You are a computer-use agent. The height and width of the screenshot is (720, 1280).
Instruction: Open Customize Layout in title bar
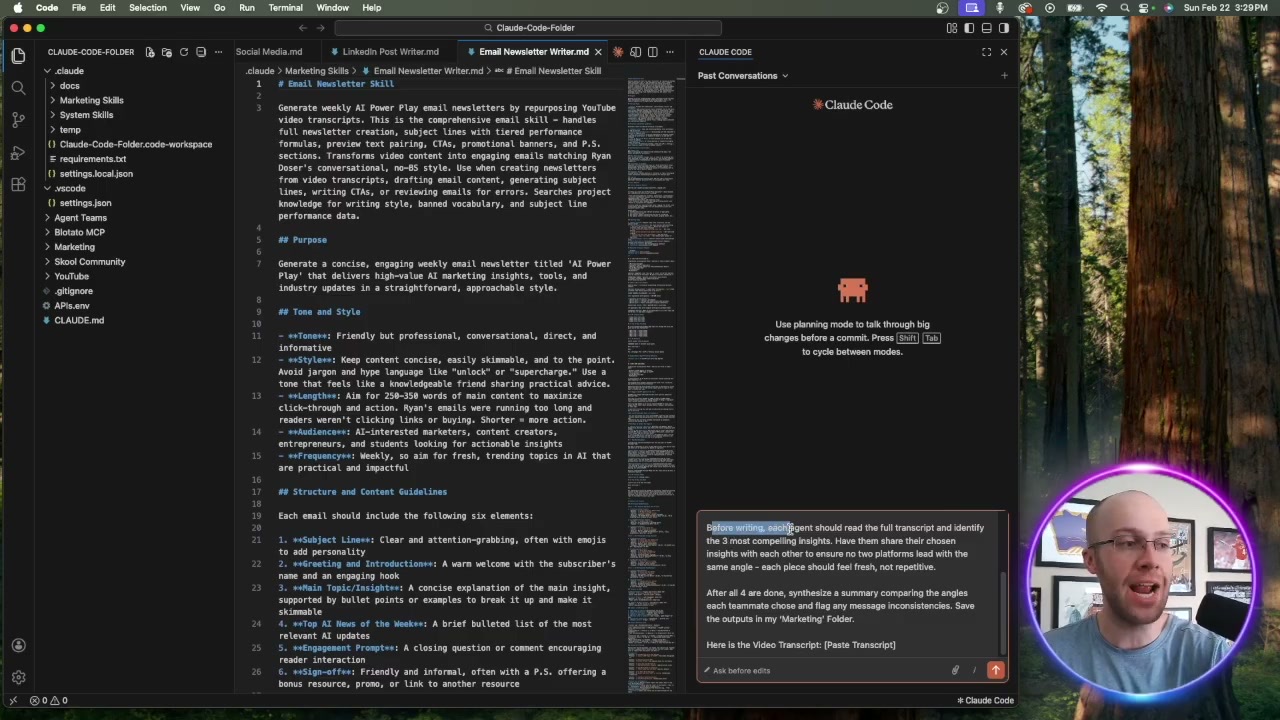pos(951,28)
